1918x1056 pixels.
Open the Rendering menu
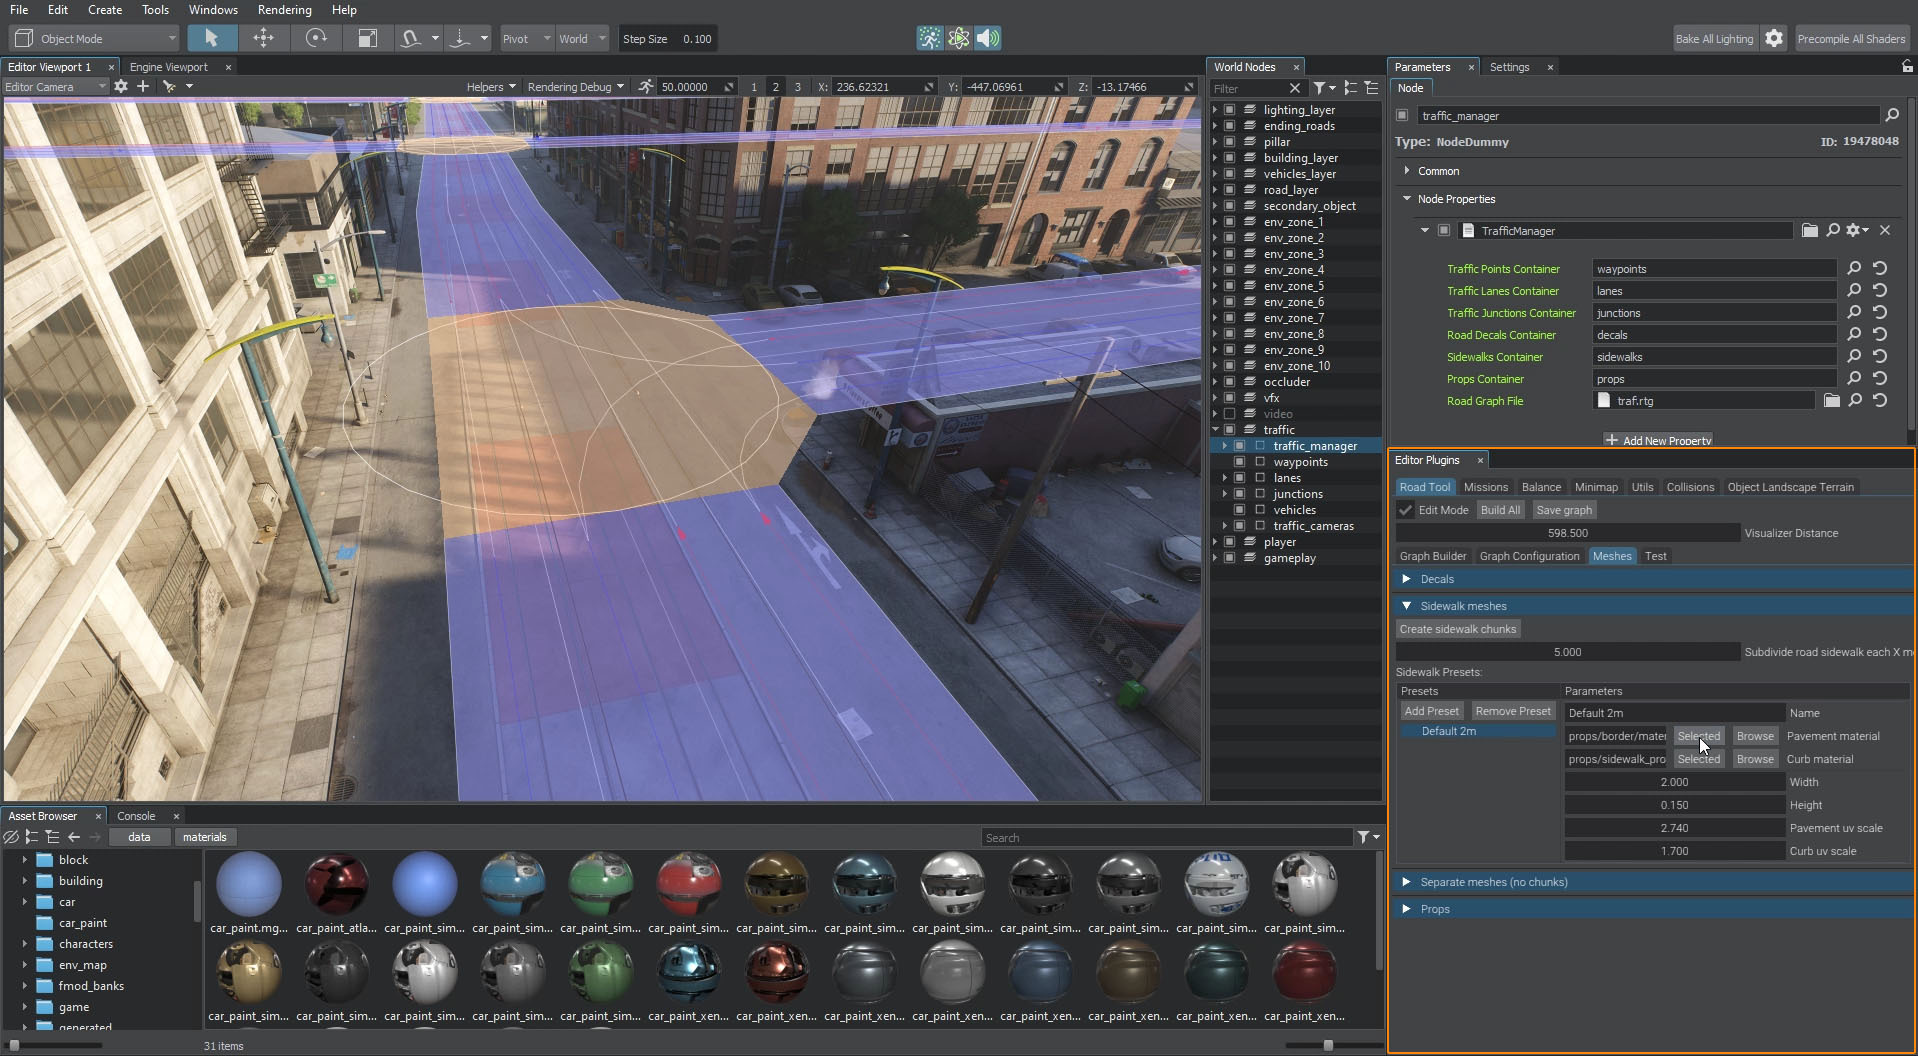(x=284, y=10)
